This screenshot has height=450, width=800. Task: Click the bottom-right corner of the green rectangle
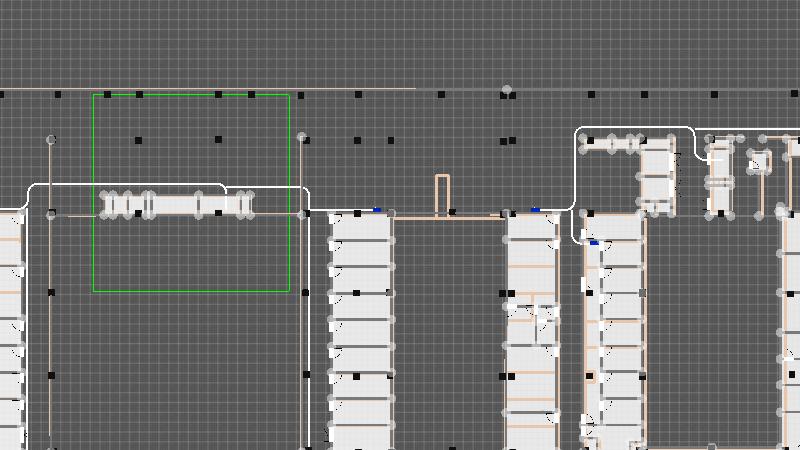pos(289,291)
